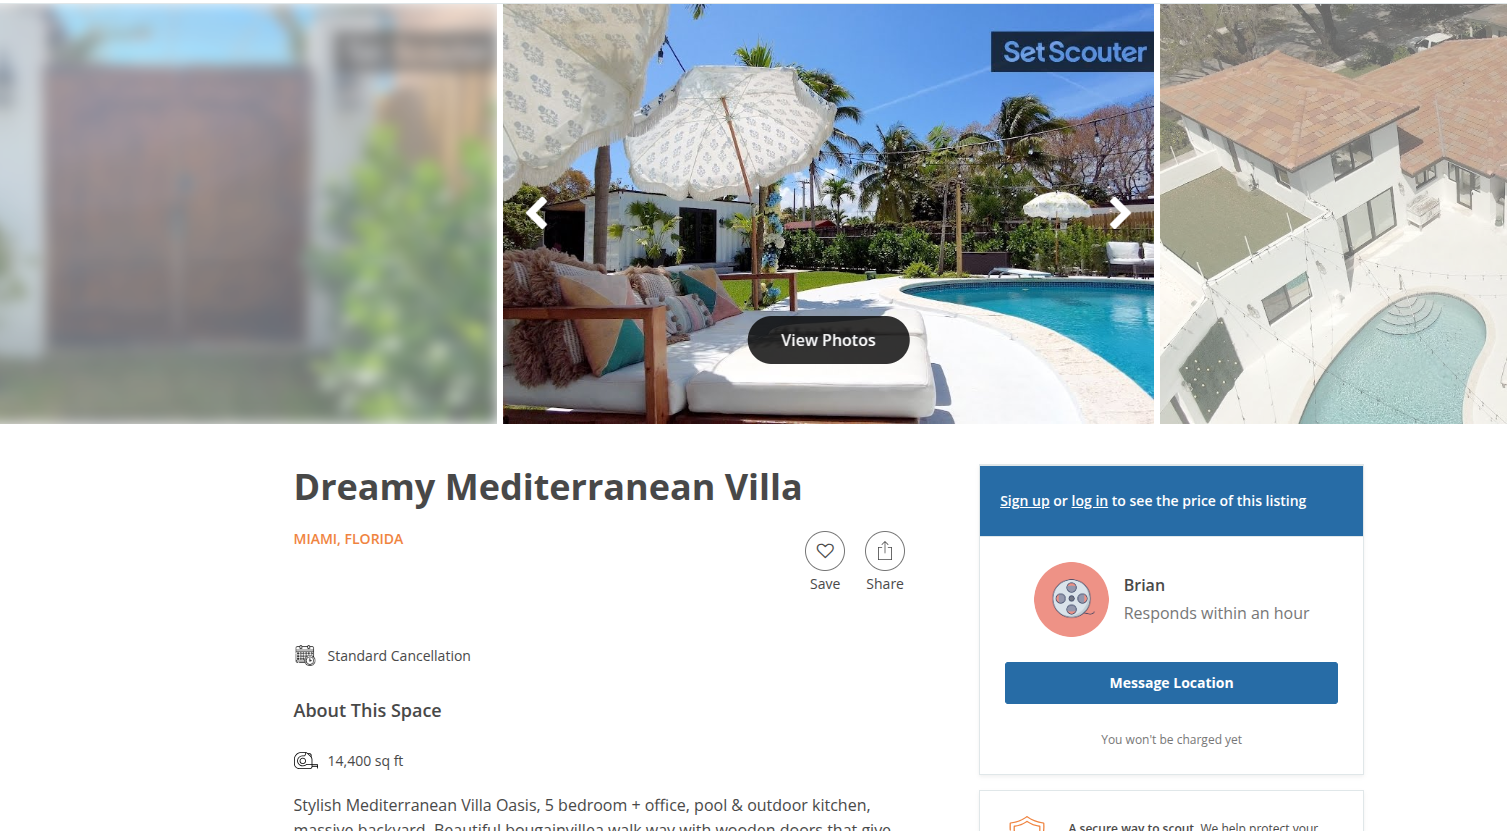Select the Miami, Florida location text
The image size is (1507, 831).
tap(348, 539)
